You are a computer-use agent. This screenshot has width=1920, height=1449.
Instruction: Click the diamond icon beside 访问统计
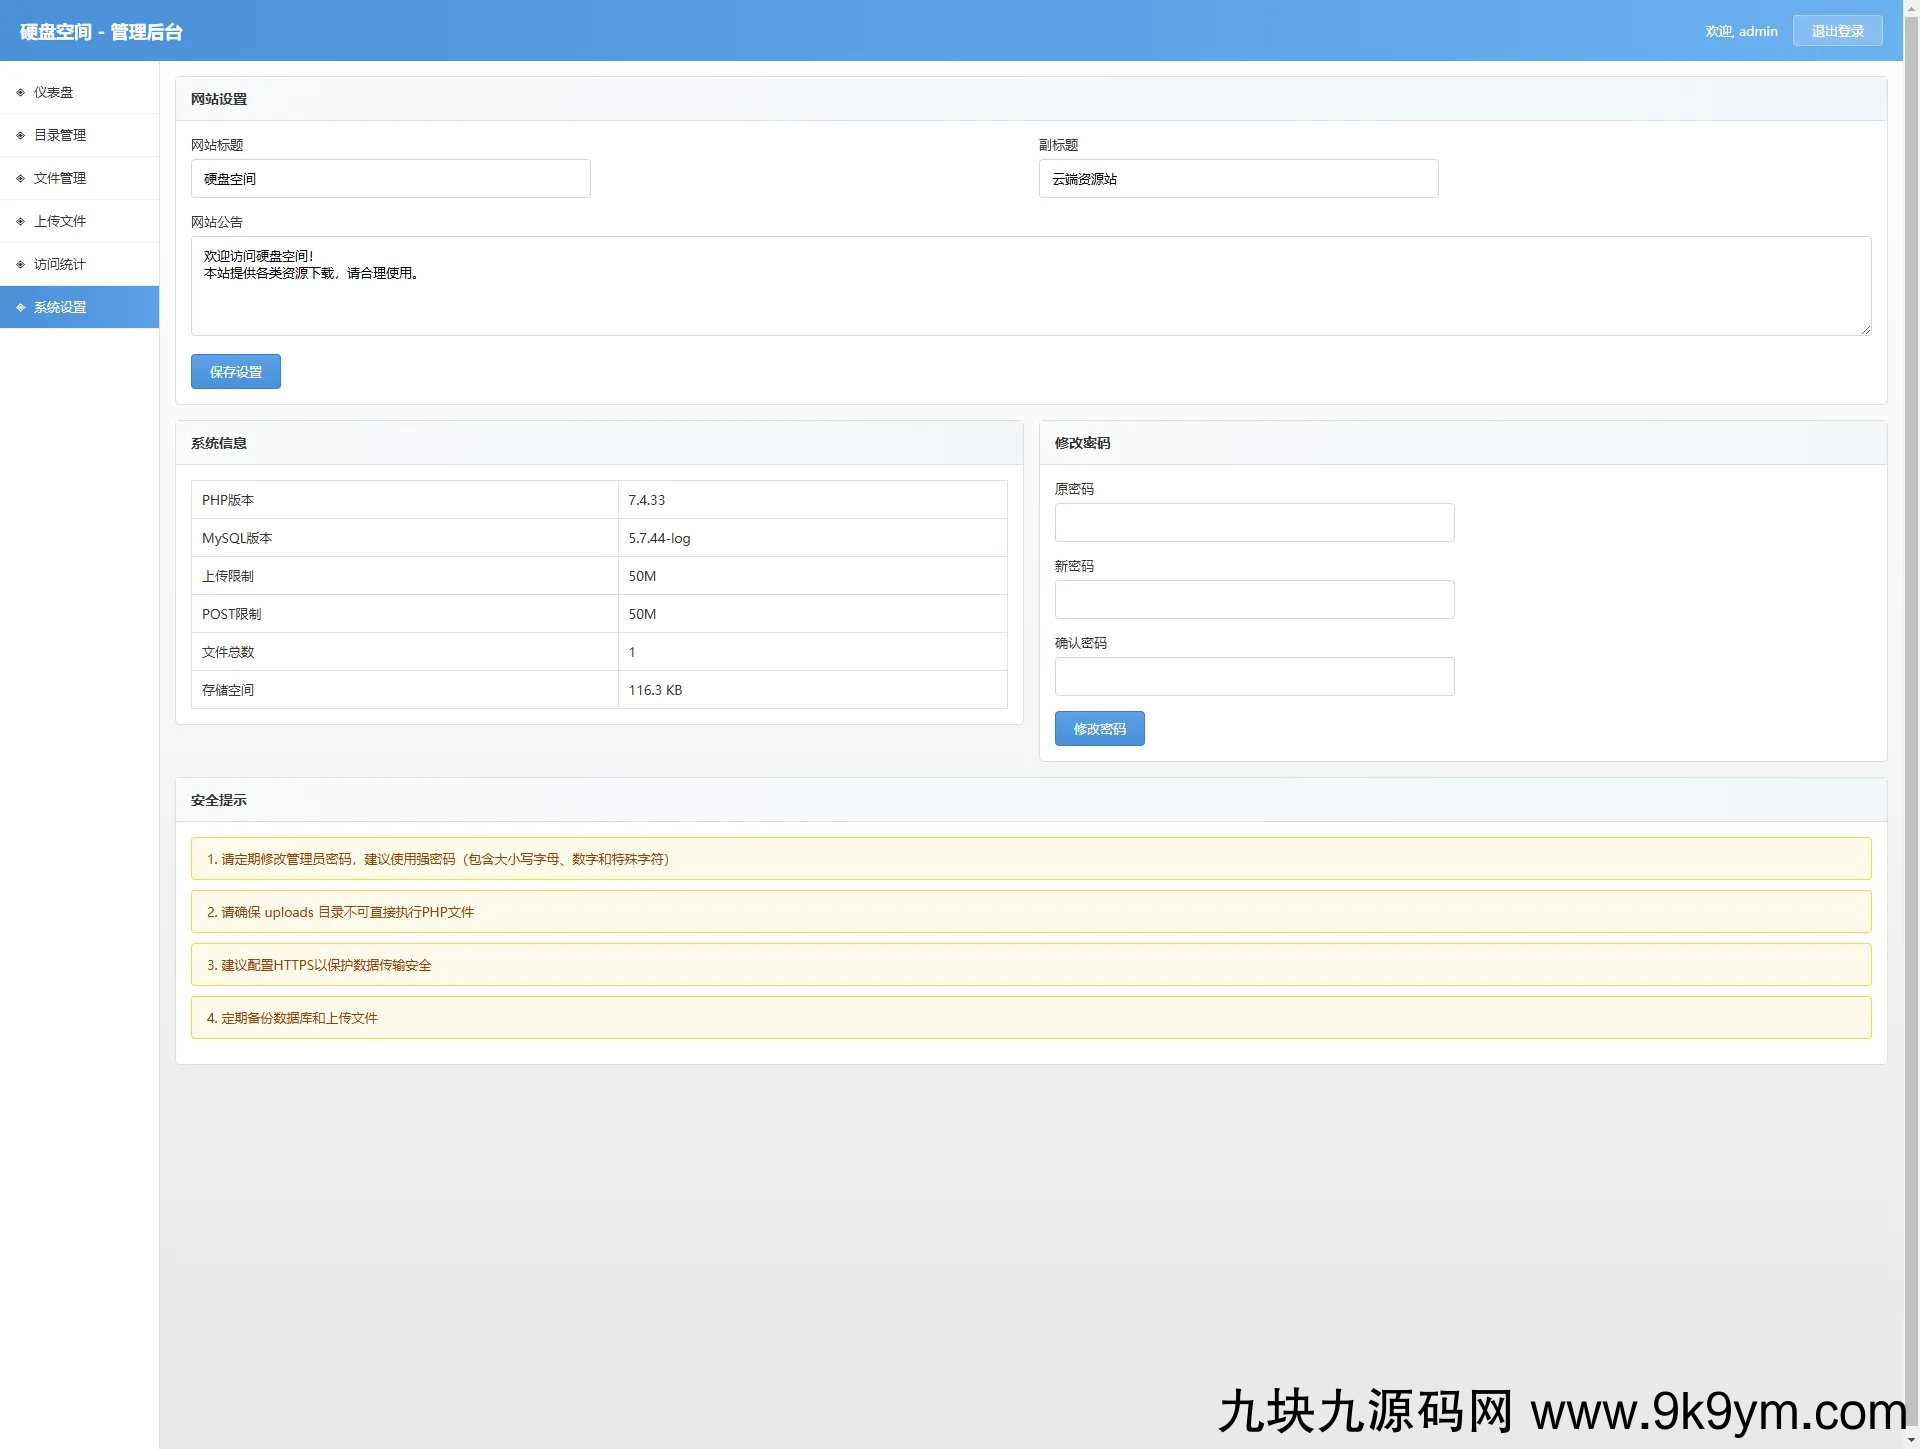pyautogui.click(x=20, y=264)
